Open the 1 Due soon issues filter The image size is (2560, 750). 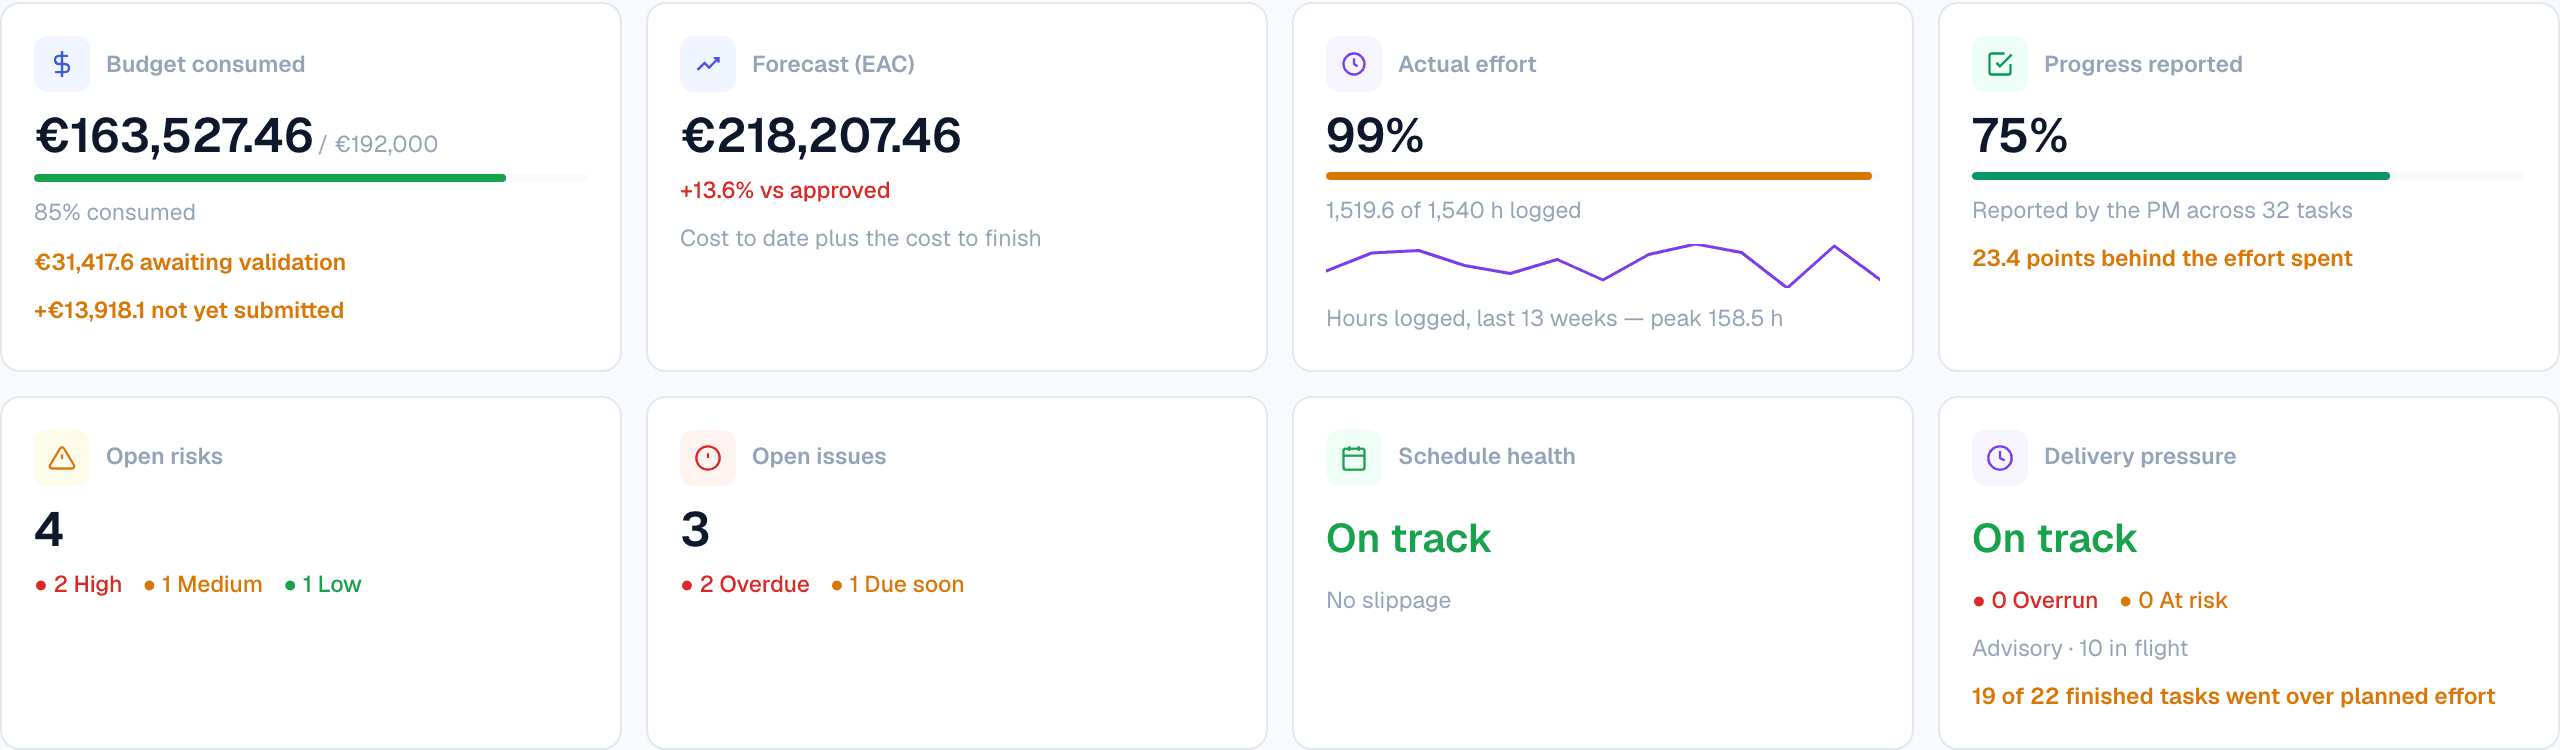pos(897,584)
